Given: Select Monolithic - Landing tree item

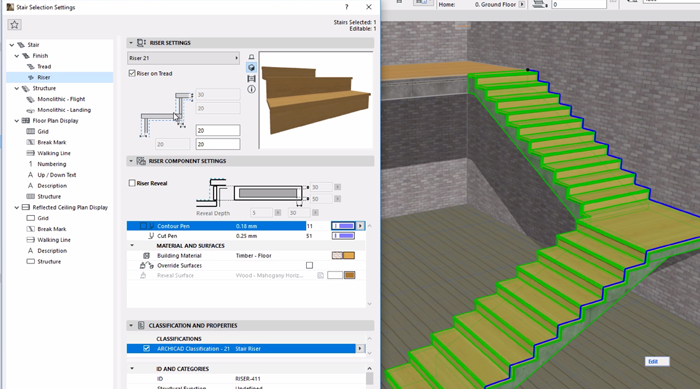Looking at the screenshot, I should 64,110.
